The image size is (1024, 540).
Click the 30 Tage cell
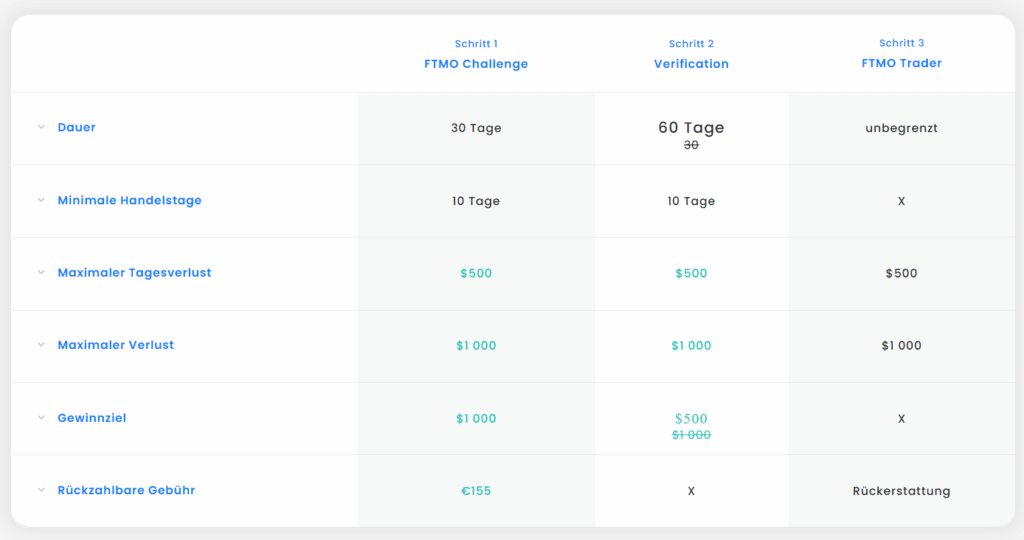pos(476,128)
